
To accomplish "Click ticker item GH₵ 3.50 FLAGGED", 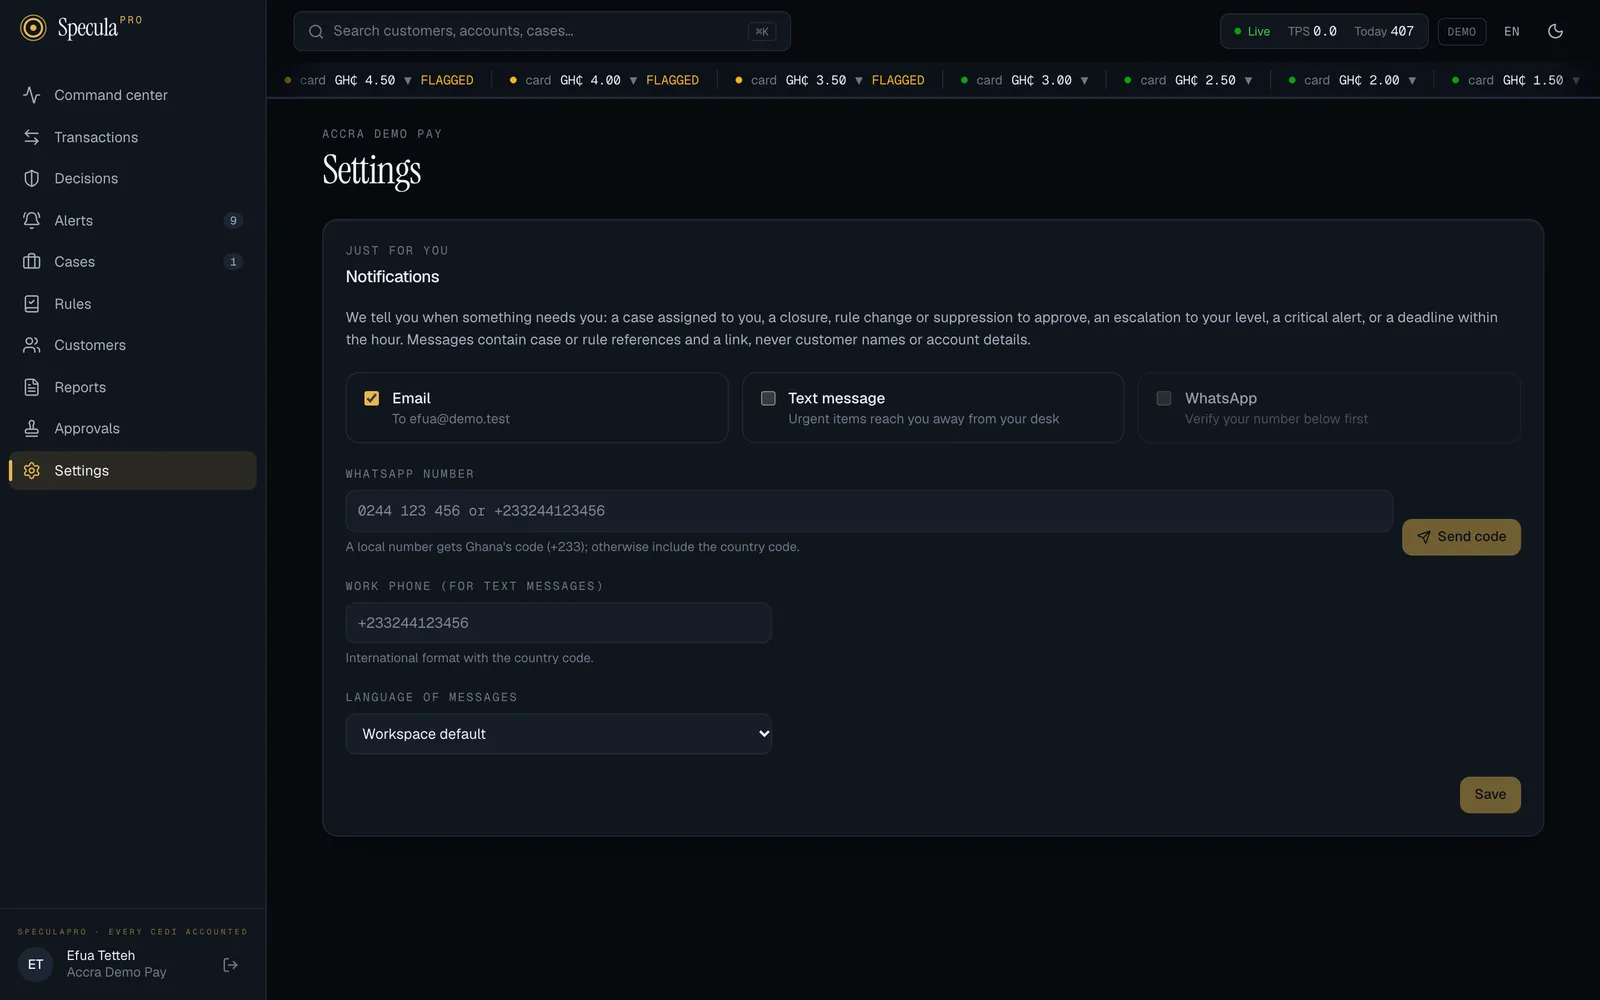I will coord(830,80).
